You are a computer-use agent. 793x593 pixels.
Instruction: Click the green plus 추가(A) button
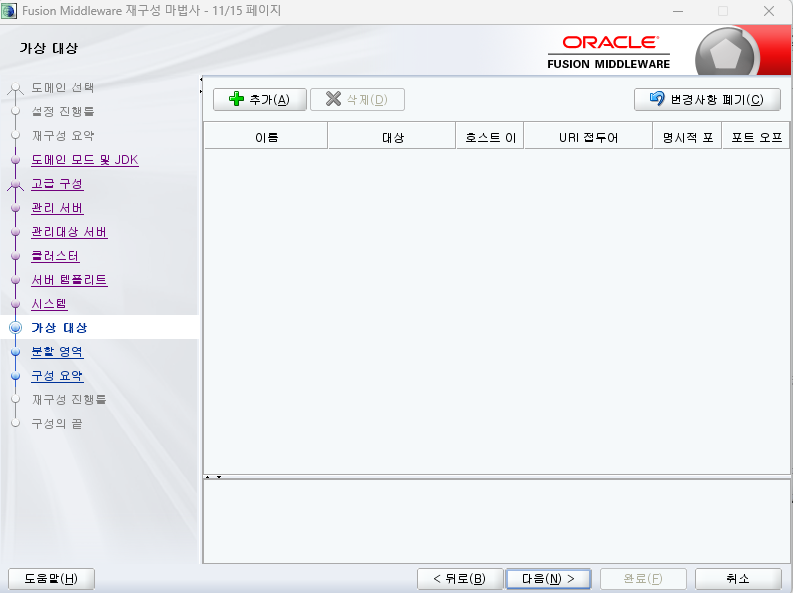tap(259, 99)
